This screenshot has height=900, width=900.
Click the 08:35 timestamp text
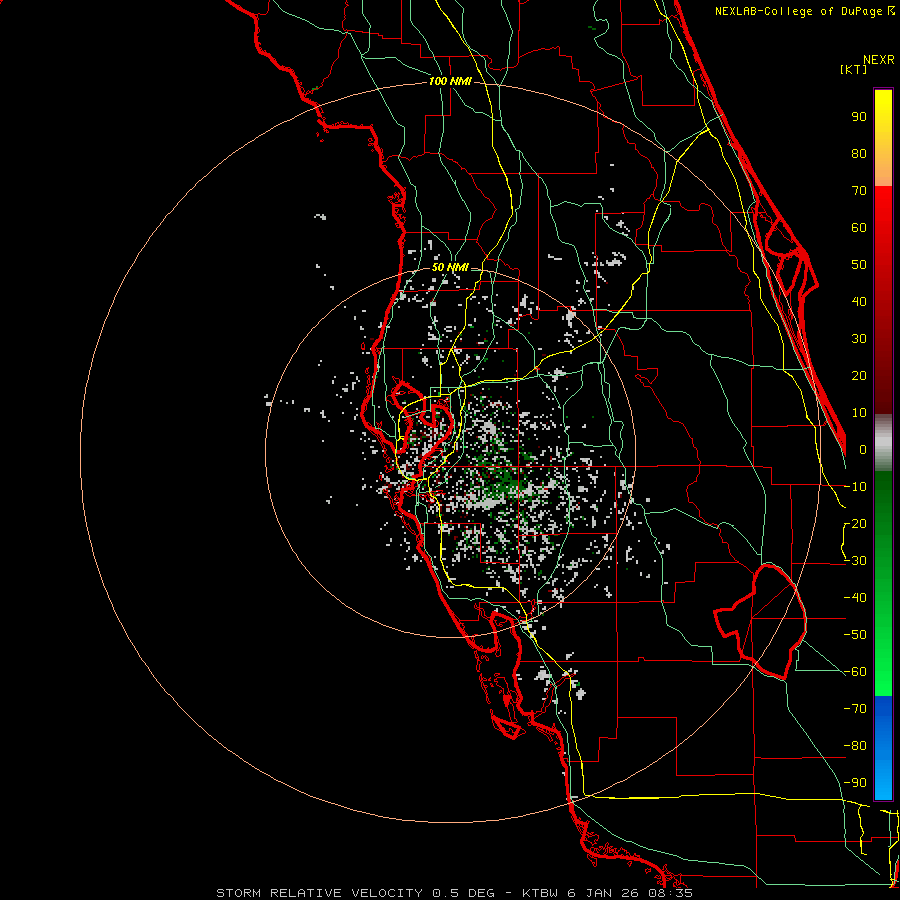[670, 893]
